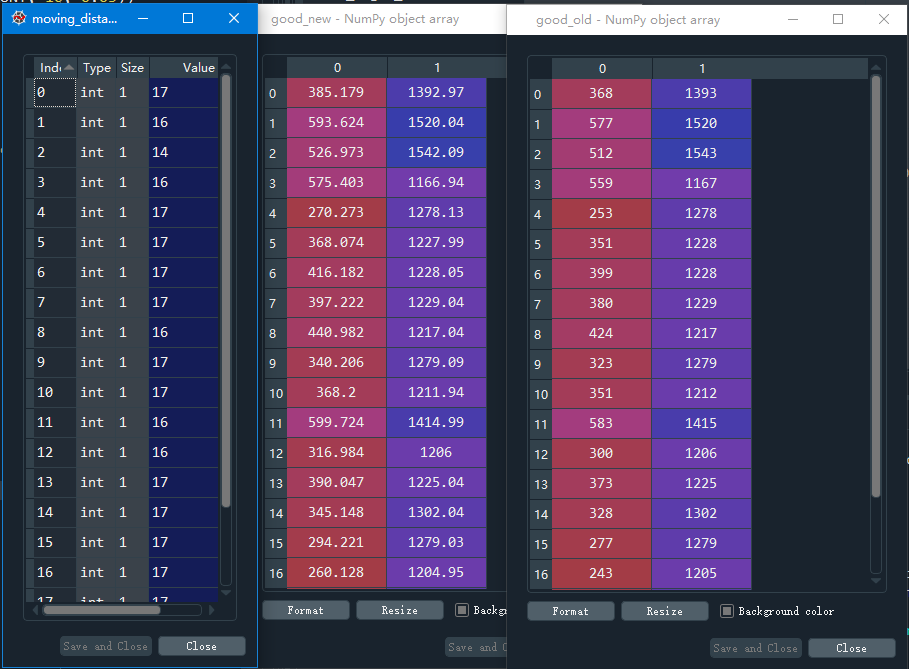
Task: Click scroll-down arrow in good_old array
Action: coord(876,580)
